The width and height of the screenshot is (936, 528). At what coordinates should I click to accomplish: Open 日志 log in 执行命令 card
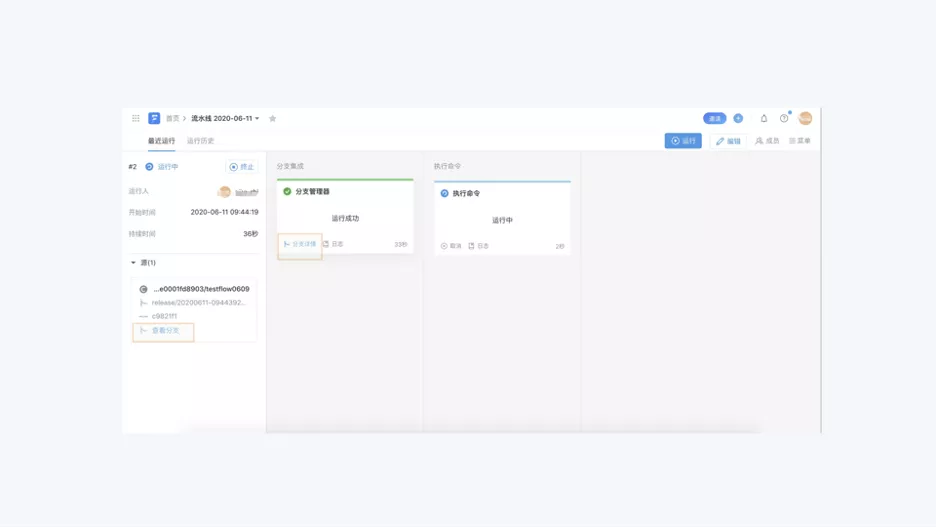pos(479,246)
